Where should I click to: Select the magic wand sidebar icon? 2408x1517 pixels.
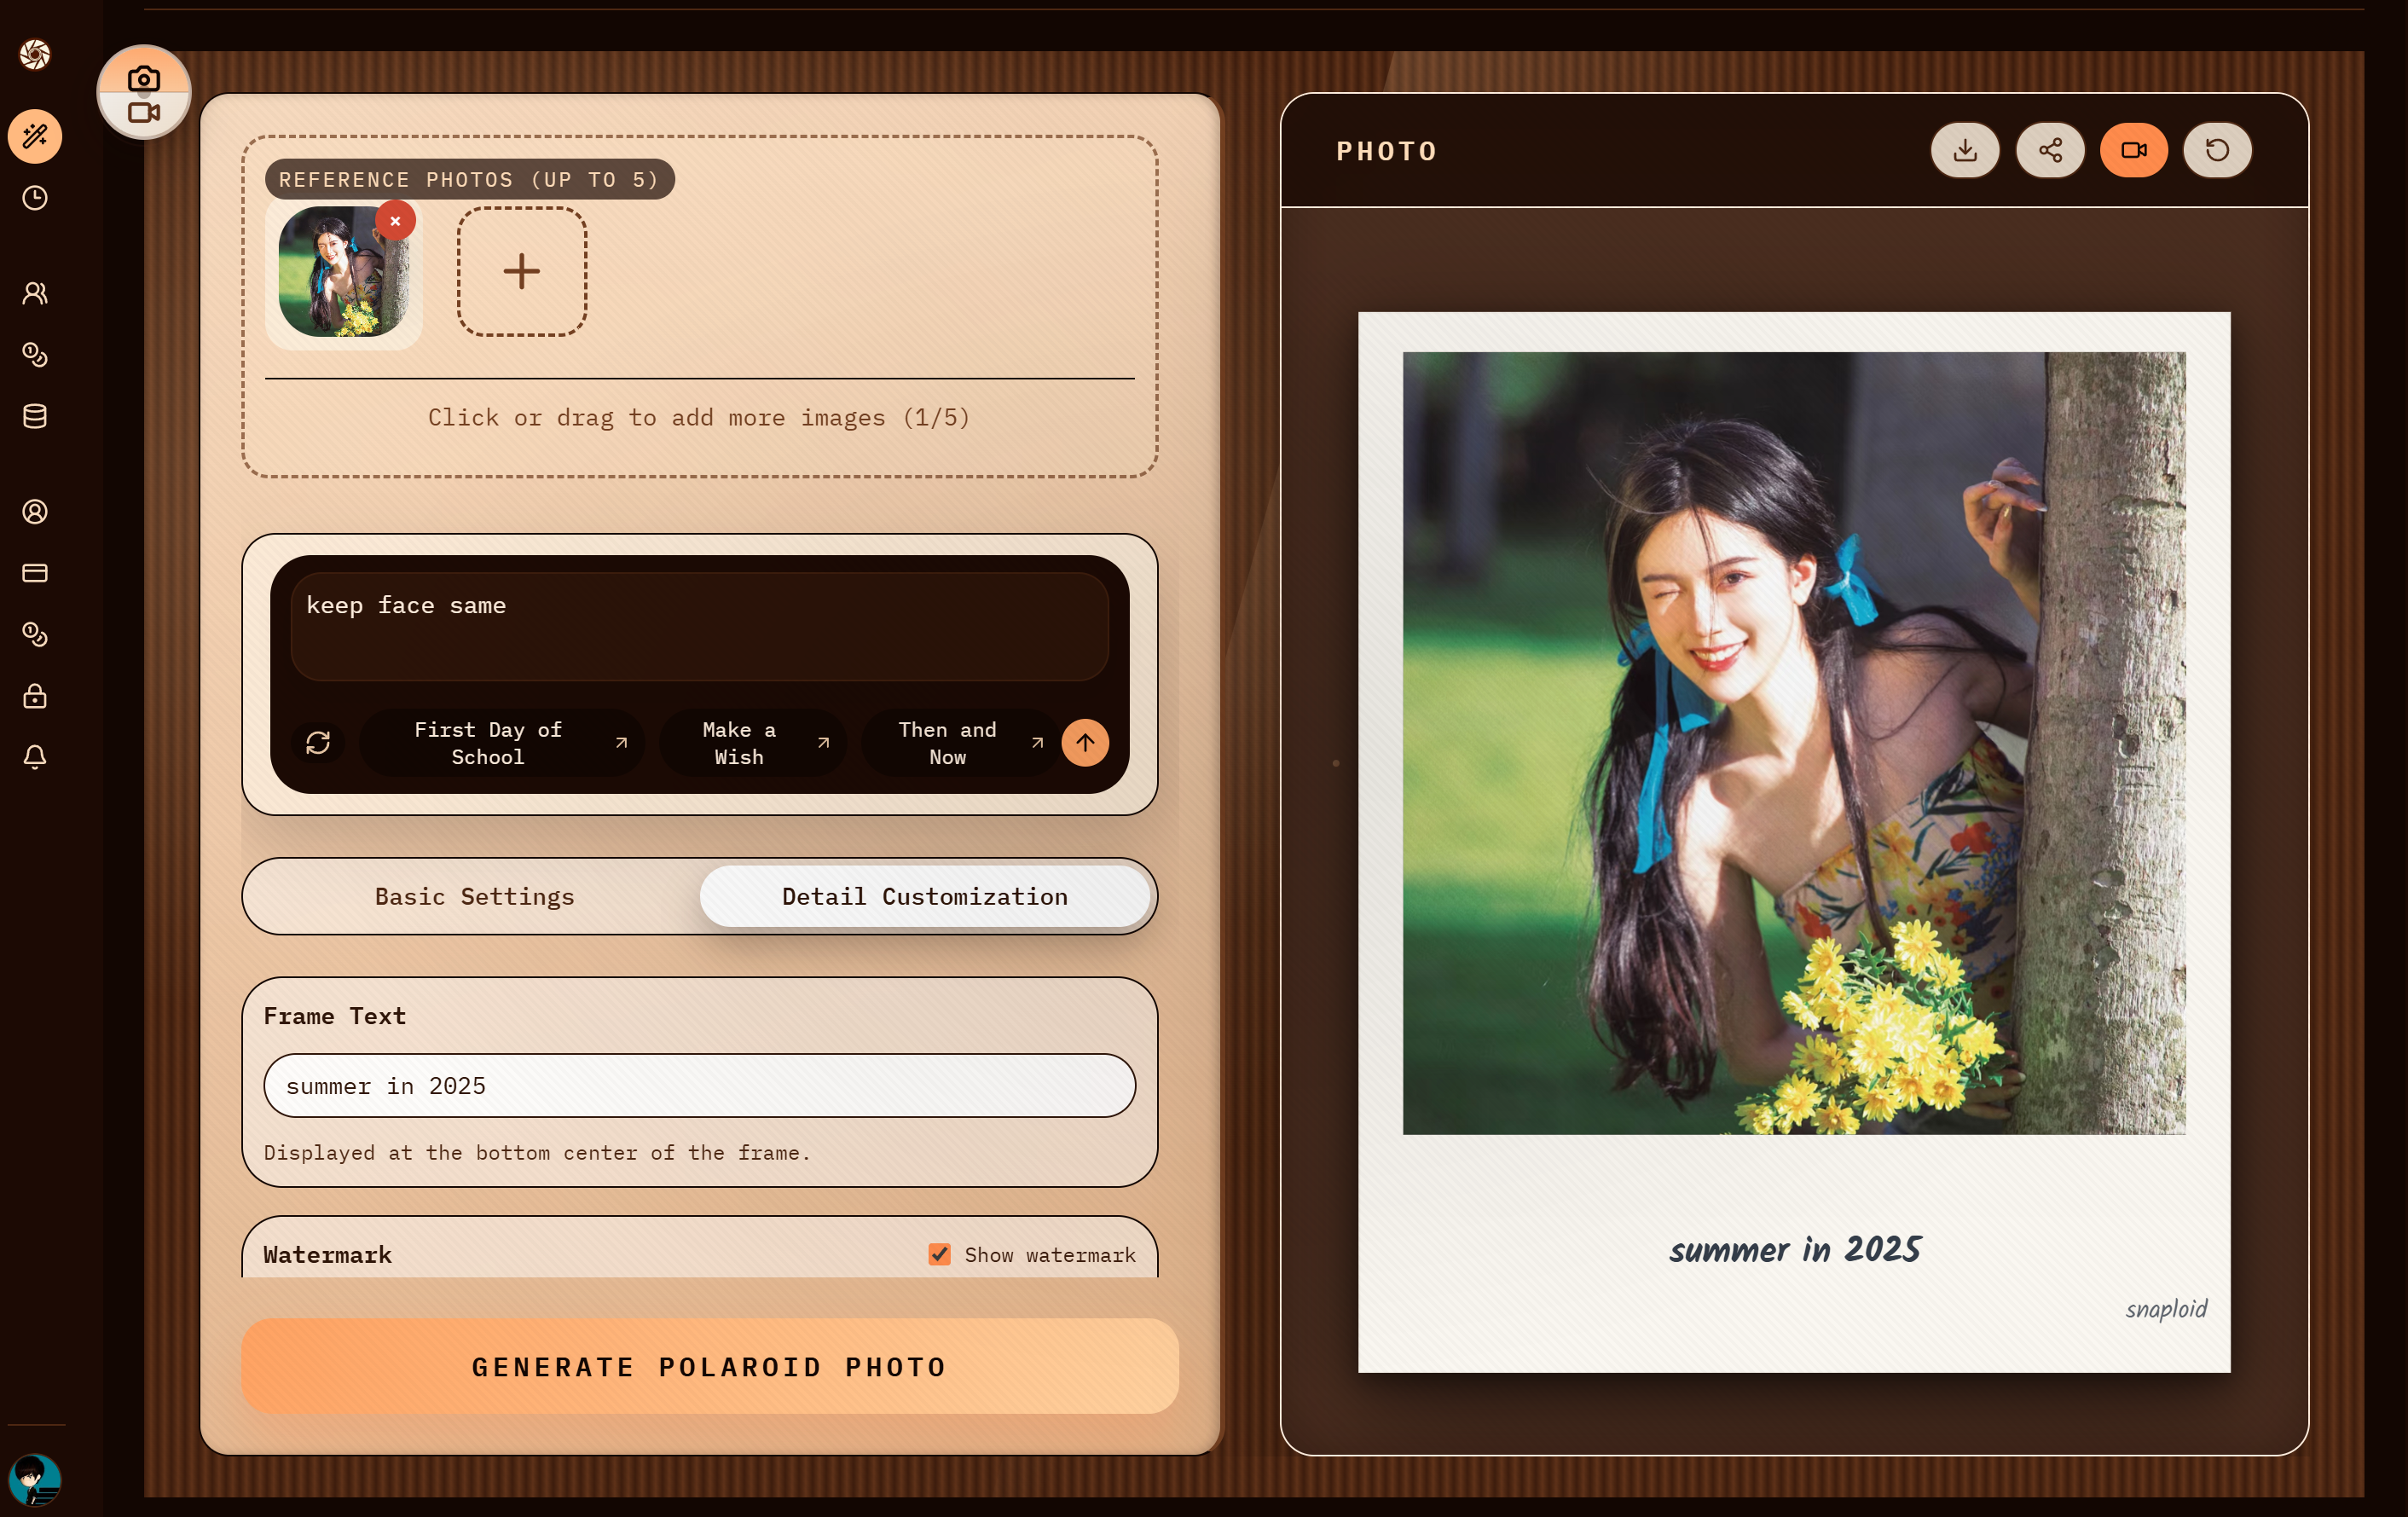click(35, 136)
